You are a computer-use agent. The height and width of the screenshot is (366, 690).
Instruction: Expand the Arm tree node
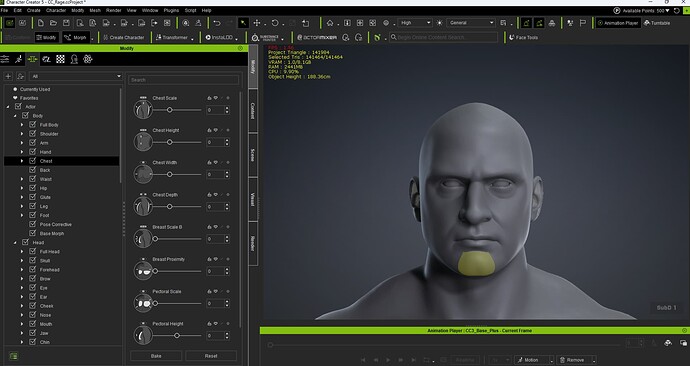tap(22, 143)
